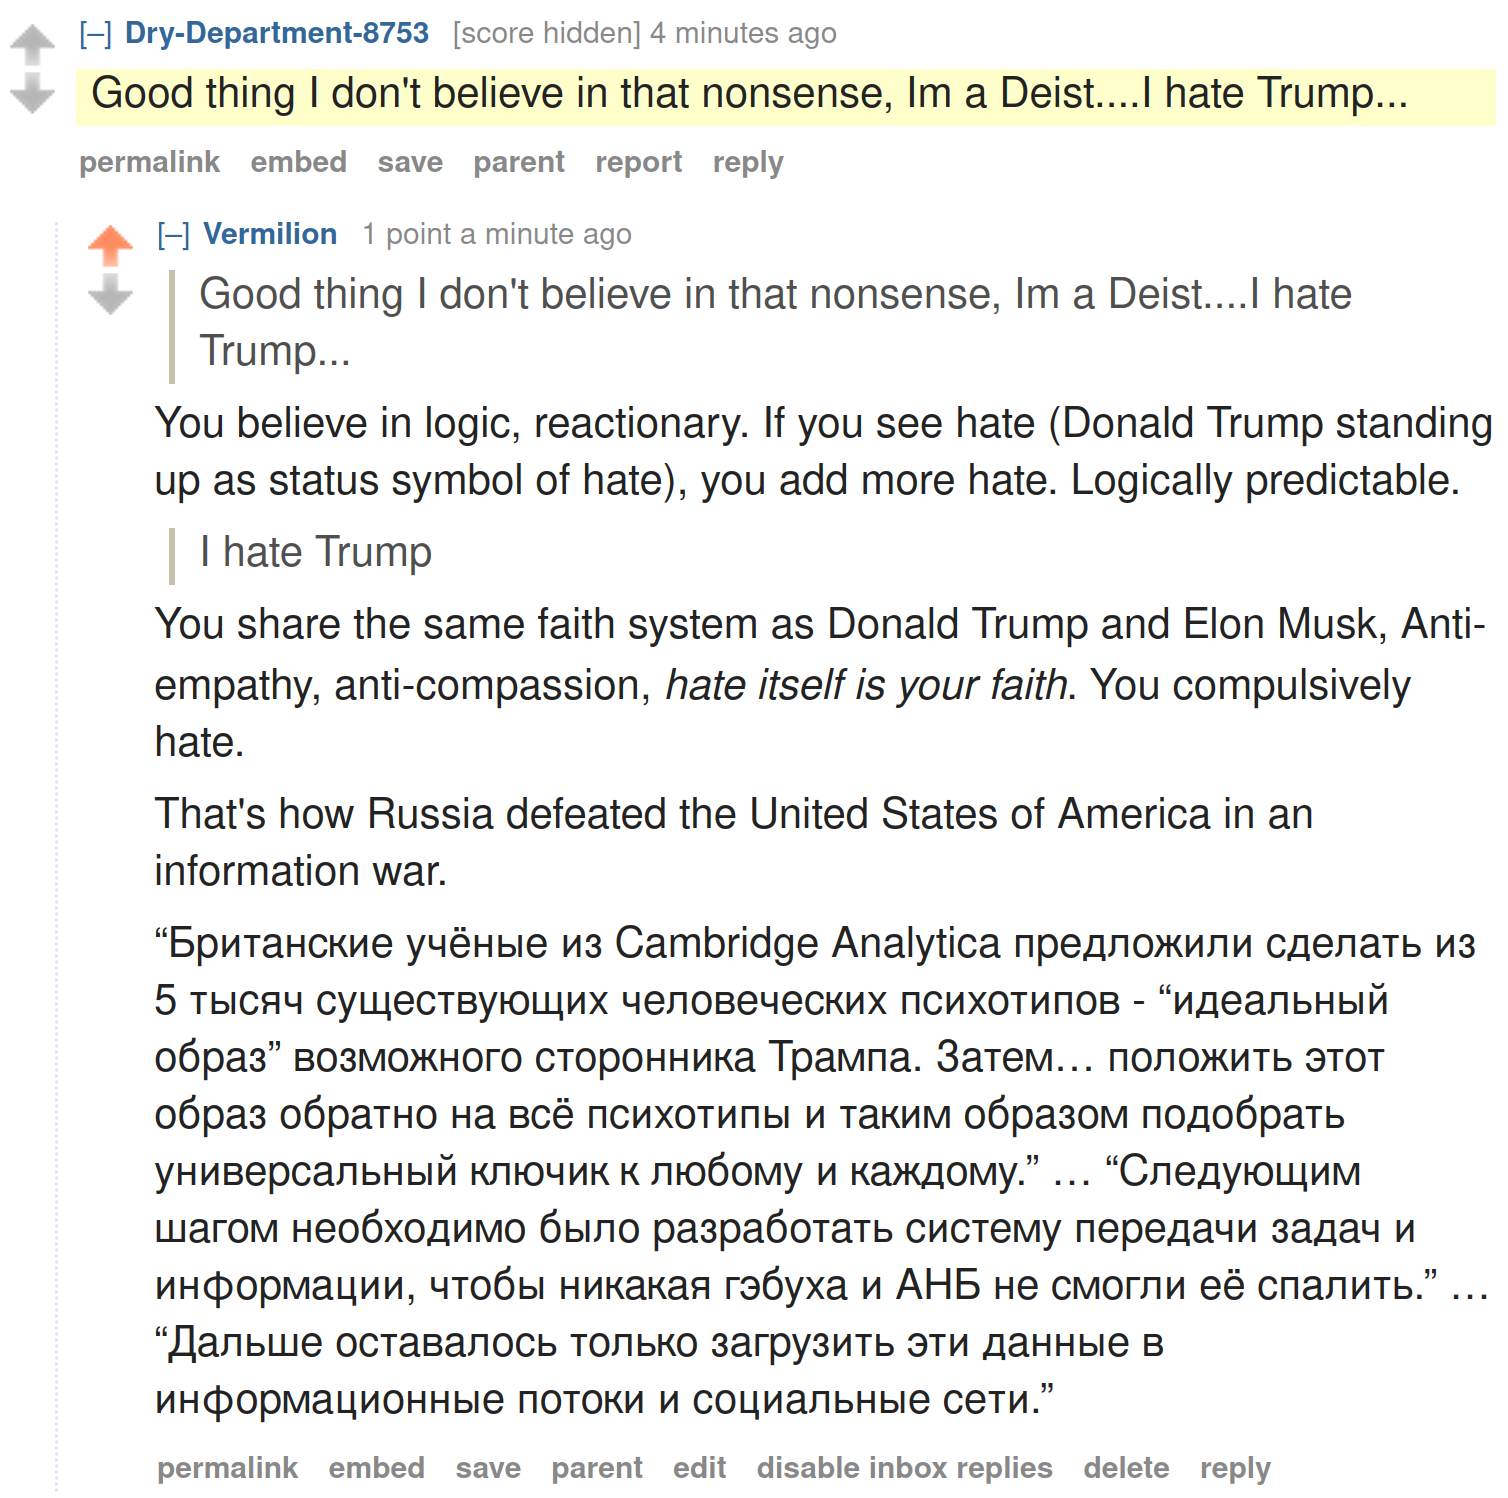The width and height of the screenshot is (1508, 1498).
Task: Open Dry-Department-8753 user profile
Action: (x=277, y=33)
